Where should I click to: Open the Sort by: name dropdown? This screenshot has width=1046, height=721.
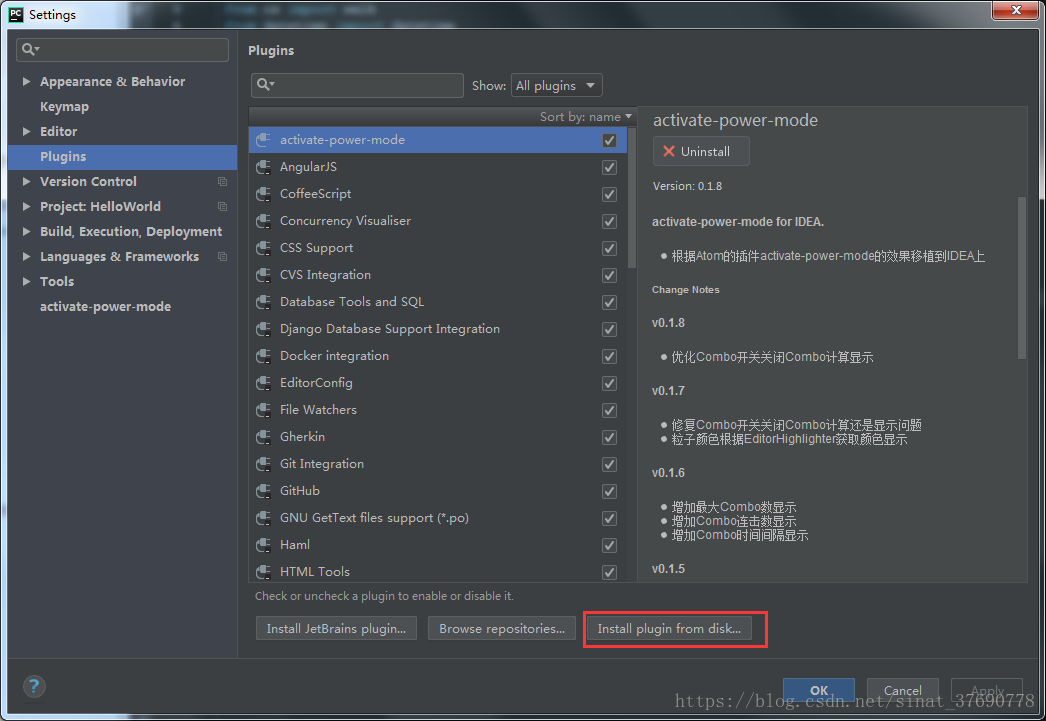point(586,117)
